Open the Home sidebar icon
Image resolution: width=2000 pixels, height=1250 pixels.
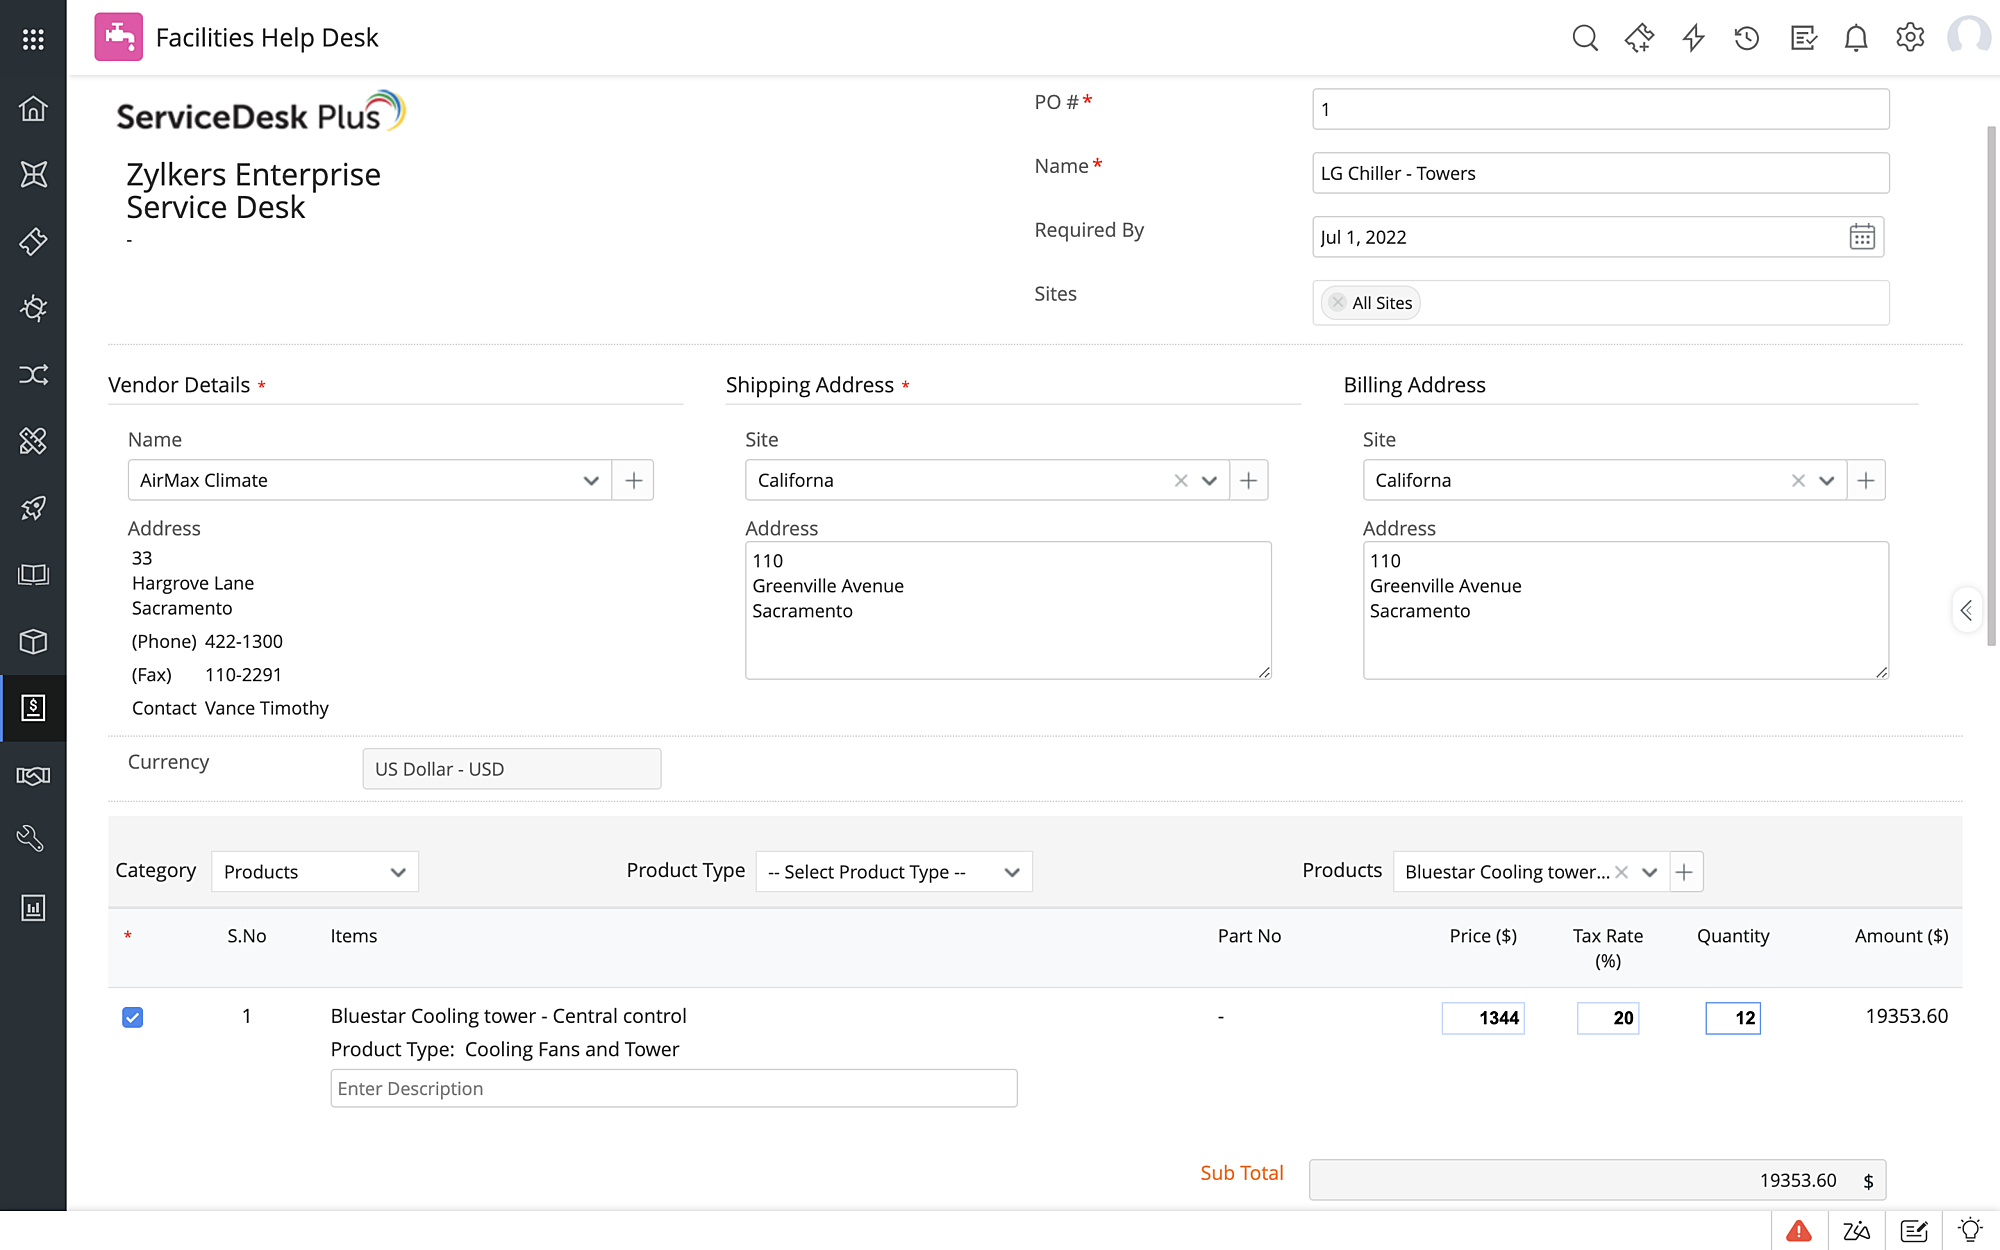click(x=33, y=108)
